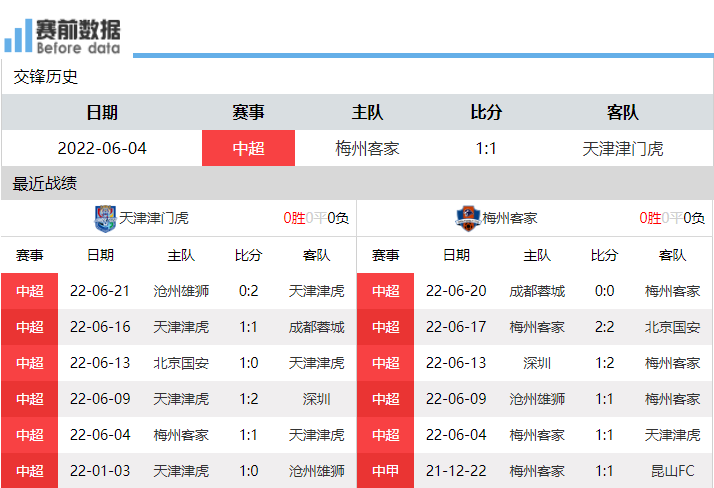The image size is (714, 488).
Task: Click the red 中超 cell in head-to-head row
Action: (x=249, y=148)
